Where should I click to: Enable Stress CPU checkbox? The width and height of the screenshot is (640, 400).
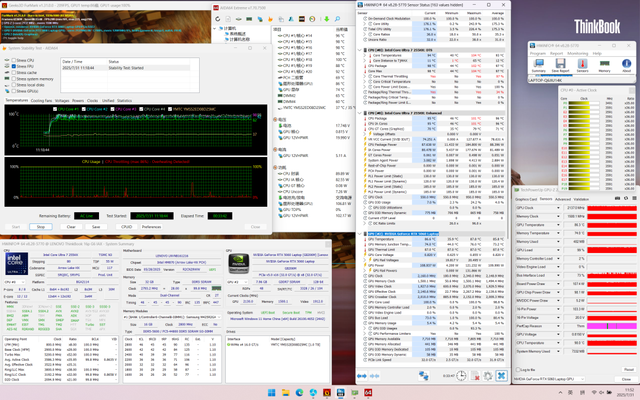coord(14,60)
